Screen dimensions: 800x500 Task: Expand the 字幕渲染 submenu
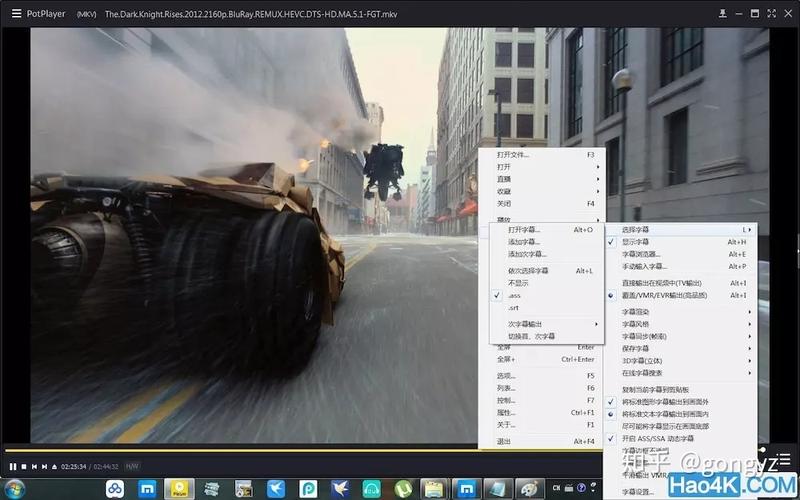click(x=636, y=312)
